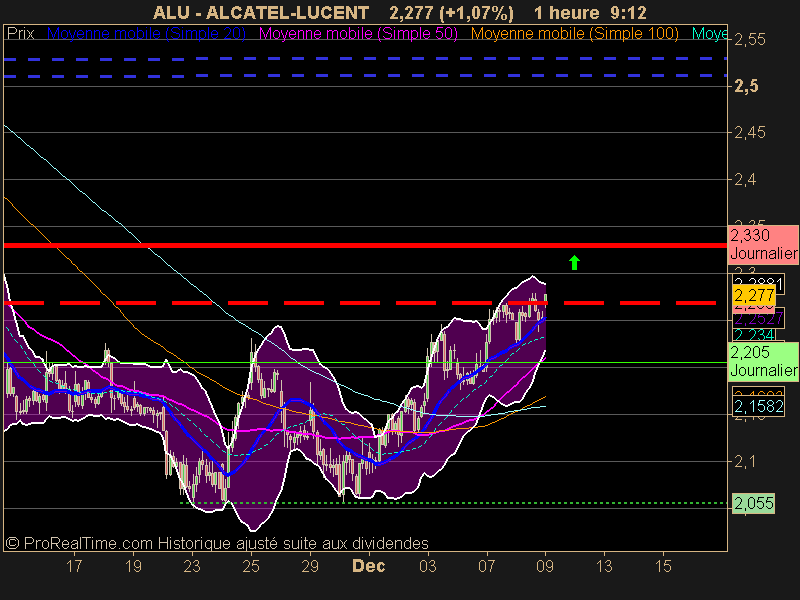Click the cyan '2,1582' price tag
The height and width of the screenshot is (600, 800).
759,406
